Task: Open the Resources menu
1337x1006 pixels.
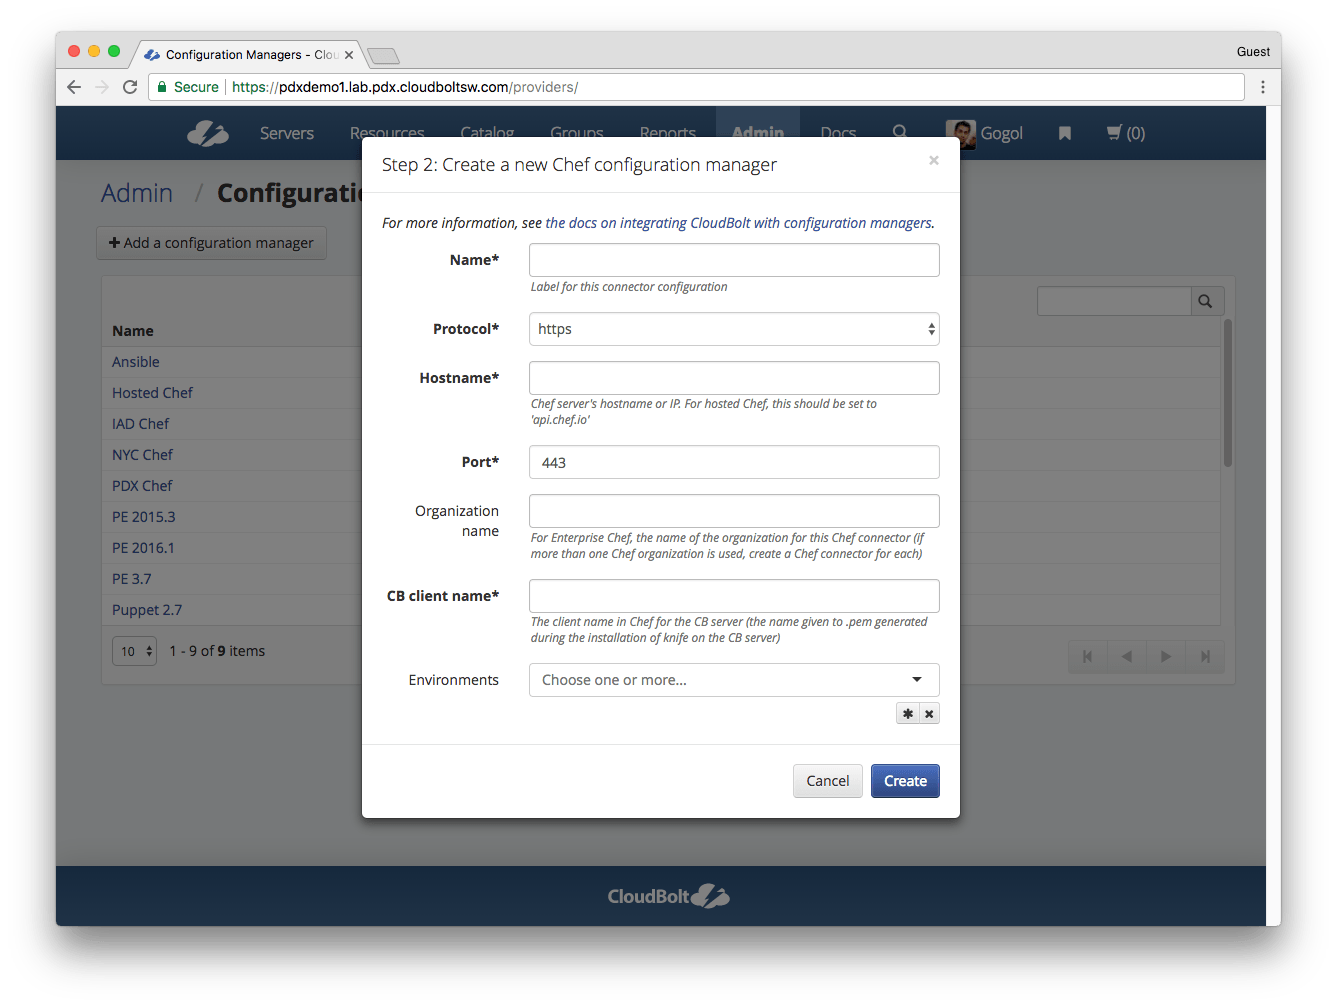Action: [387, 133]
